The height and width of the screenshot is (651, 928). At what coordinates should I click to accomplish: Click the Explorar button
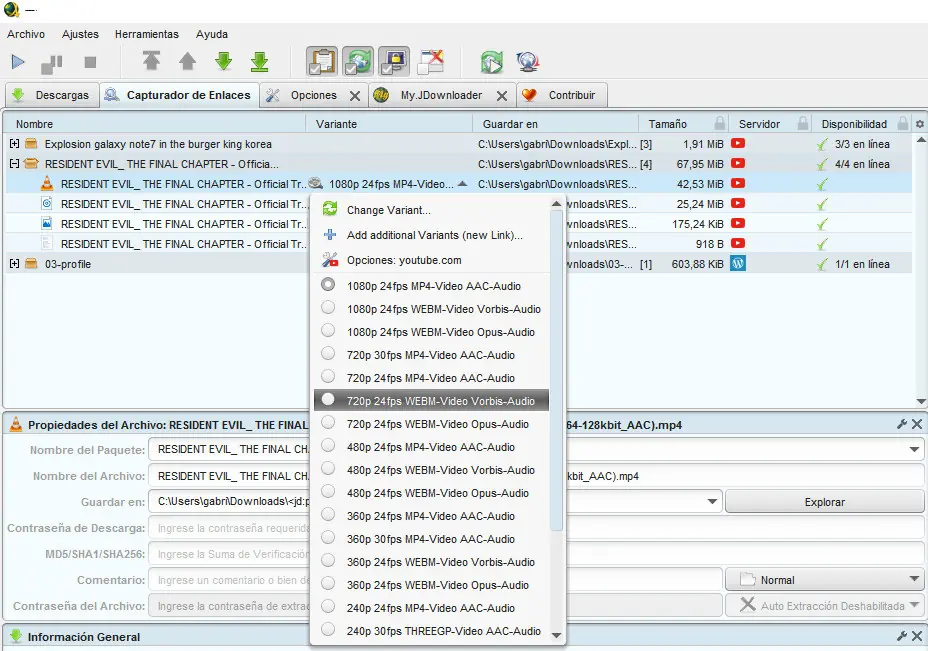pos(824,502)
